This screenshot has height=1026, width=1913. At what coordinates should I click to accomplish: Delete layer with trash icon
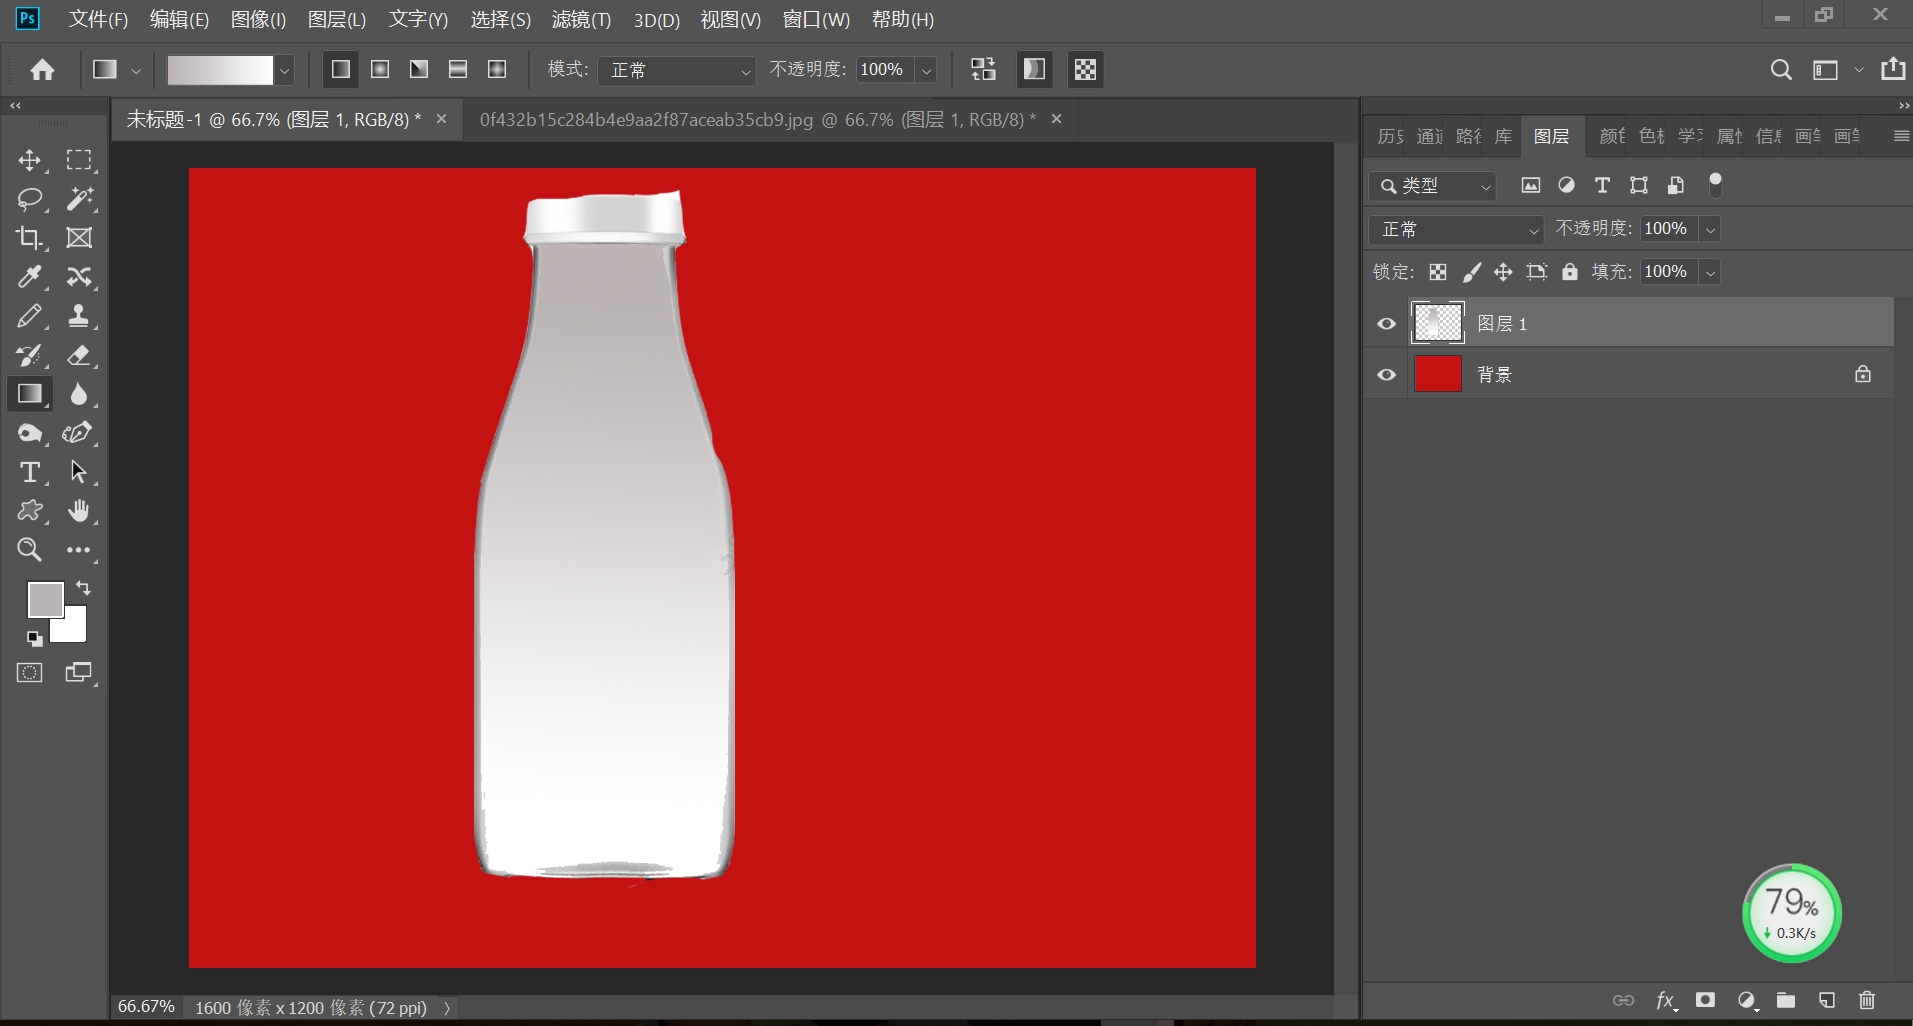click(1867, 1000)
